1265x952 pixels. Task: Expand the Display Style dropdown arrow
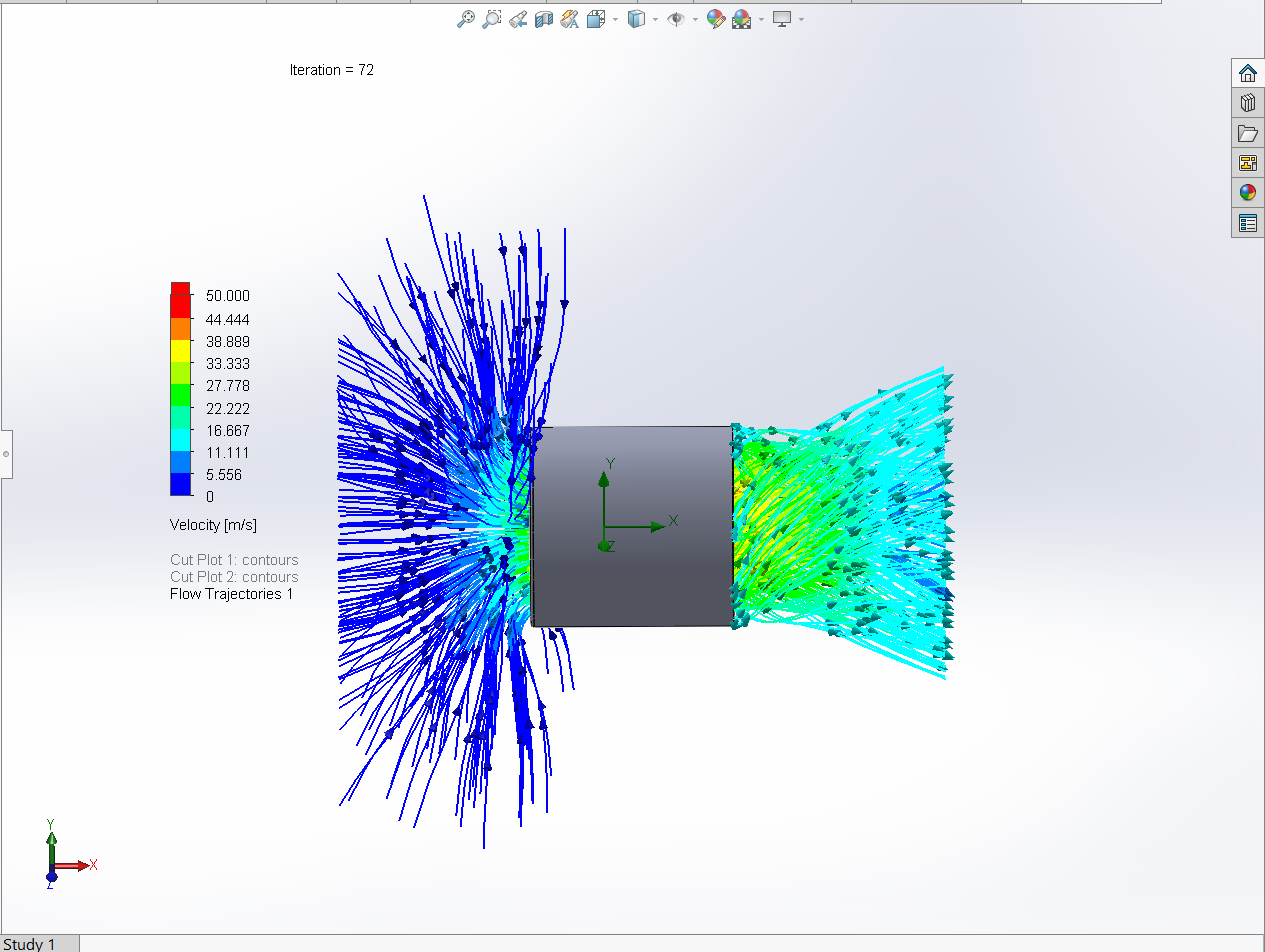655,19
